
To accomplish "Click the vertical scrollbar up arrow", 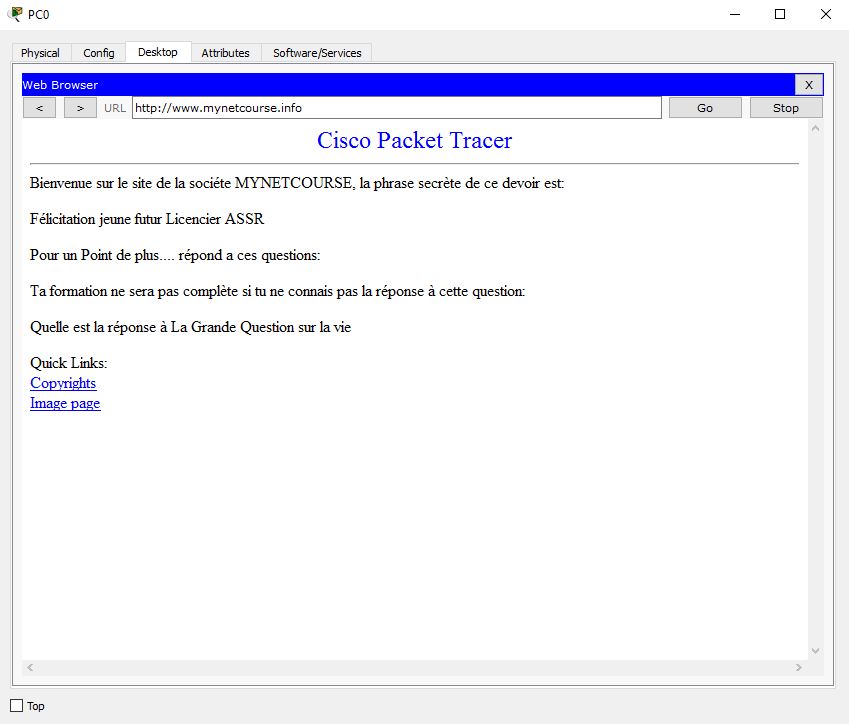I will pos(815,129).
